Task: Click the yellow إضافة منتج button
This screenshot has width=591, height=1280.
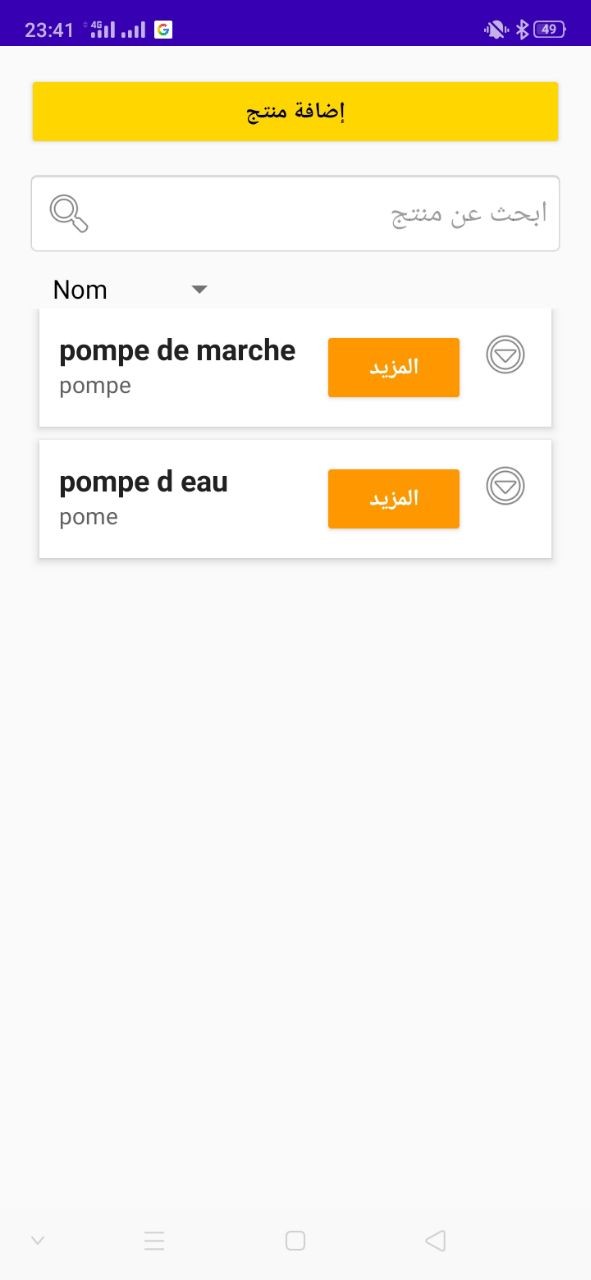Action: click(295, 111)
